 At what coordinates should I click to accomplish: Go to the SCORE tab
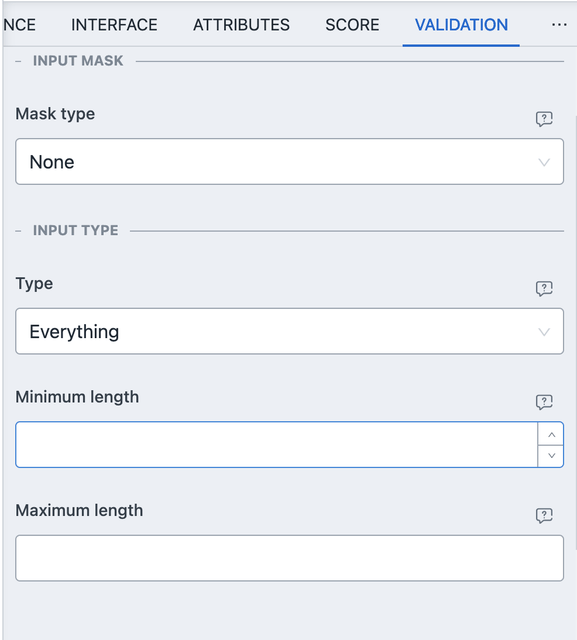point(352,25)
